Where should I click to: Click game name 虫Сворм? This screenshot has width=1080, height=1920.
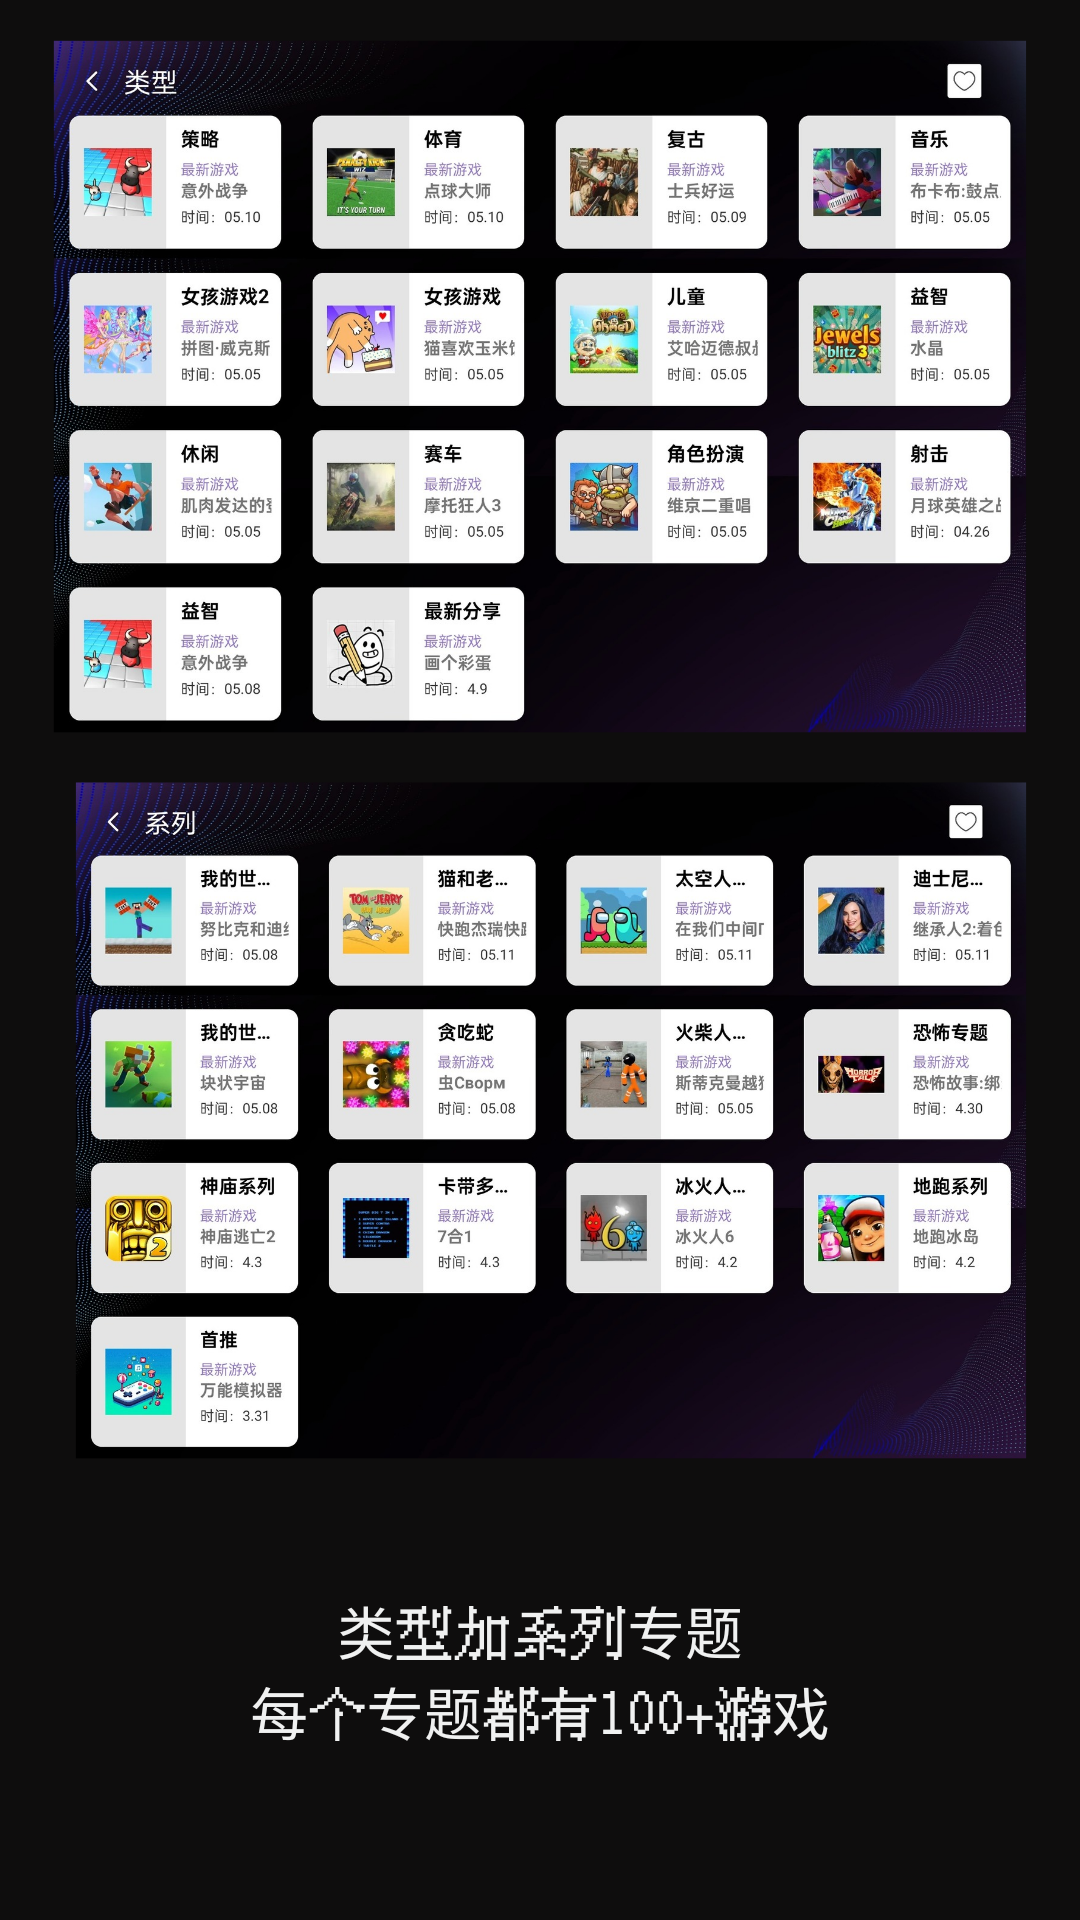point(472,1083)
